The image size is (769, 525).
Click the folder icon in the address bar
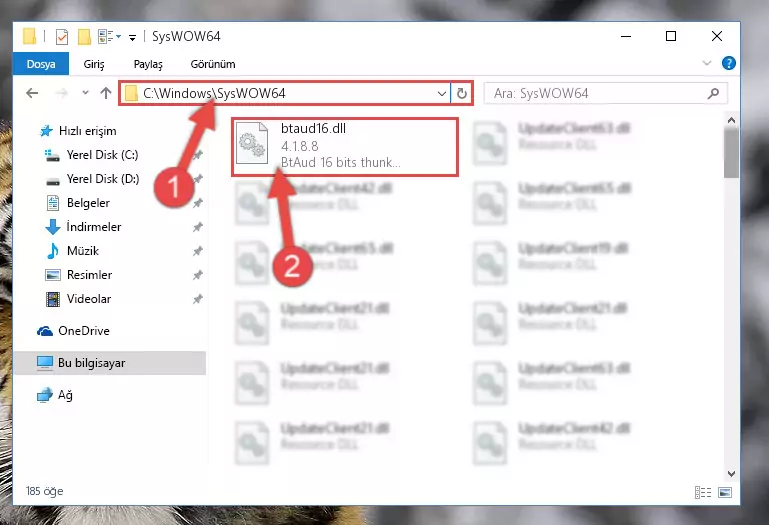[x=131, y=93]
